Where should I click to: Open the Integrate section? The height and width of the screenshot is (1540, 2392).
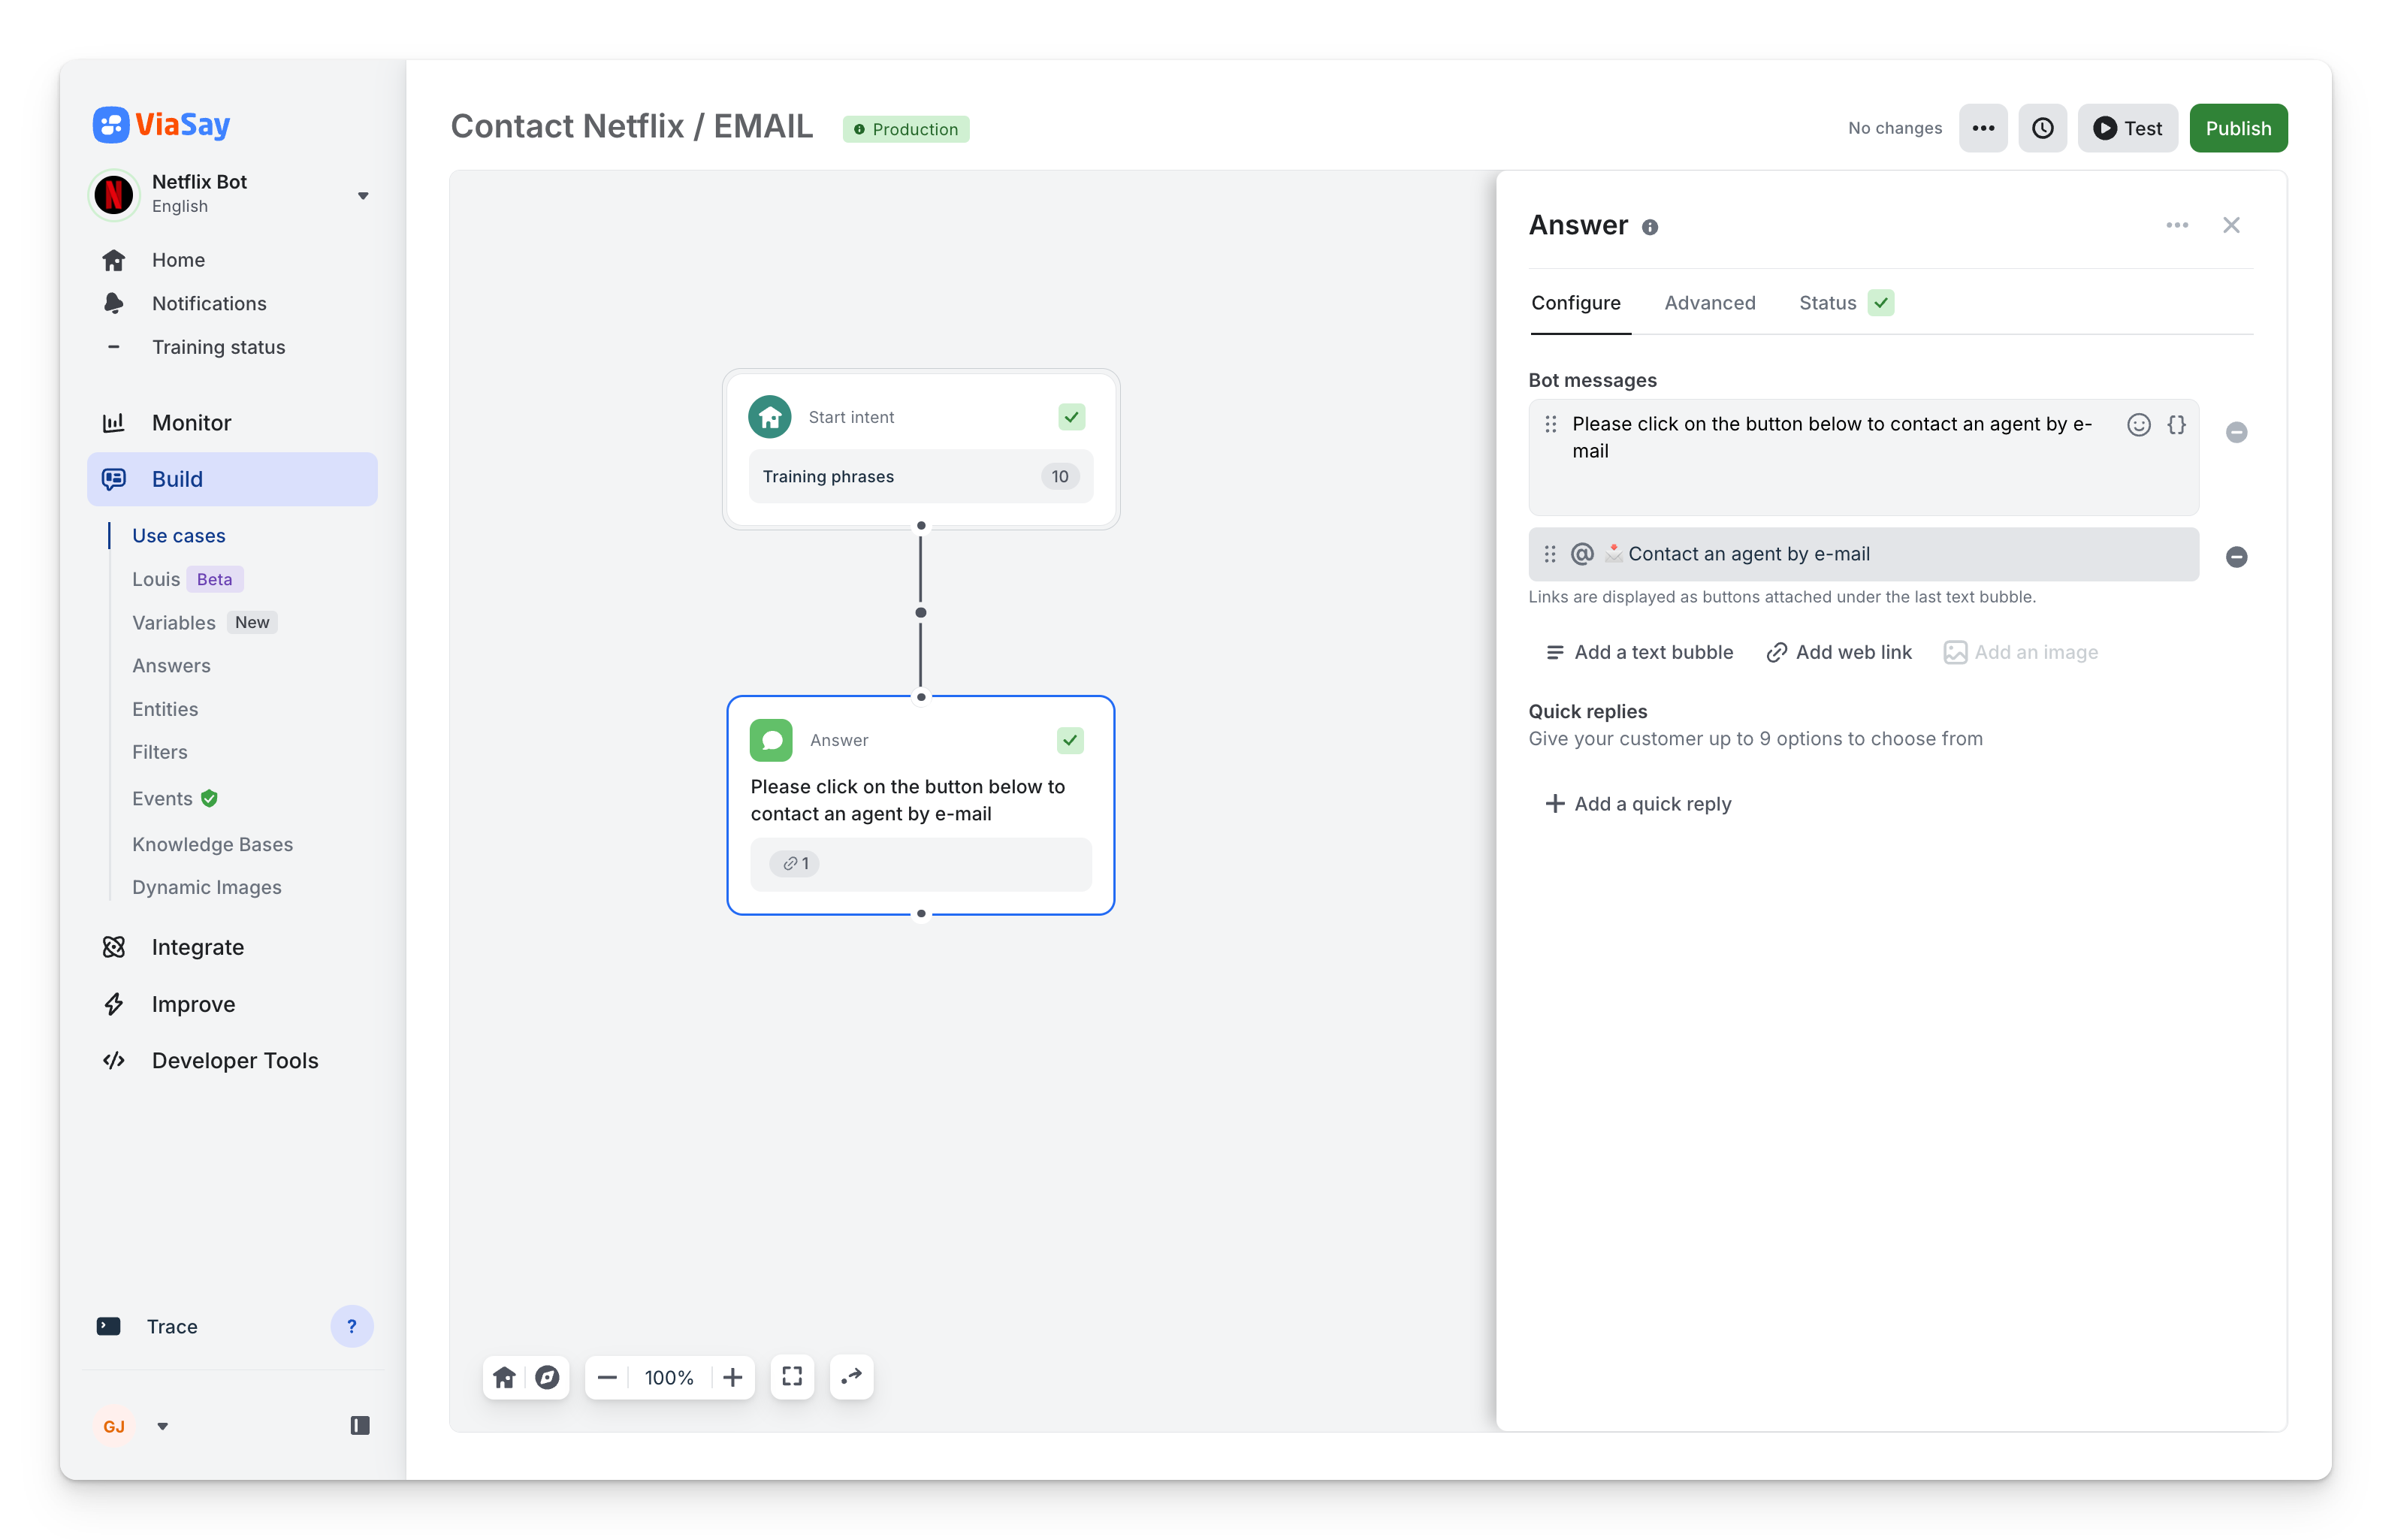(x=197, y=947)
